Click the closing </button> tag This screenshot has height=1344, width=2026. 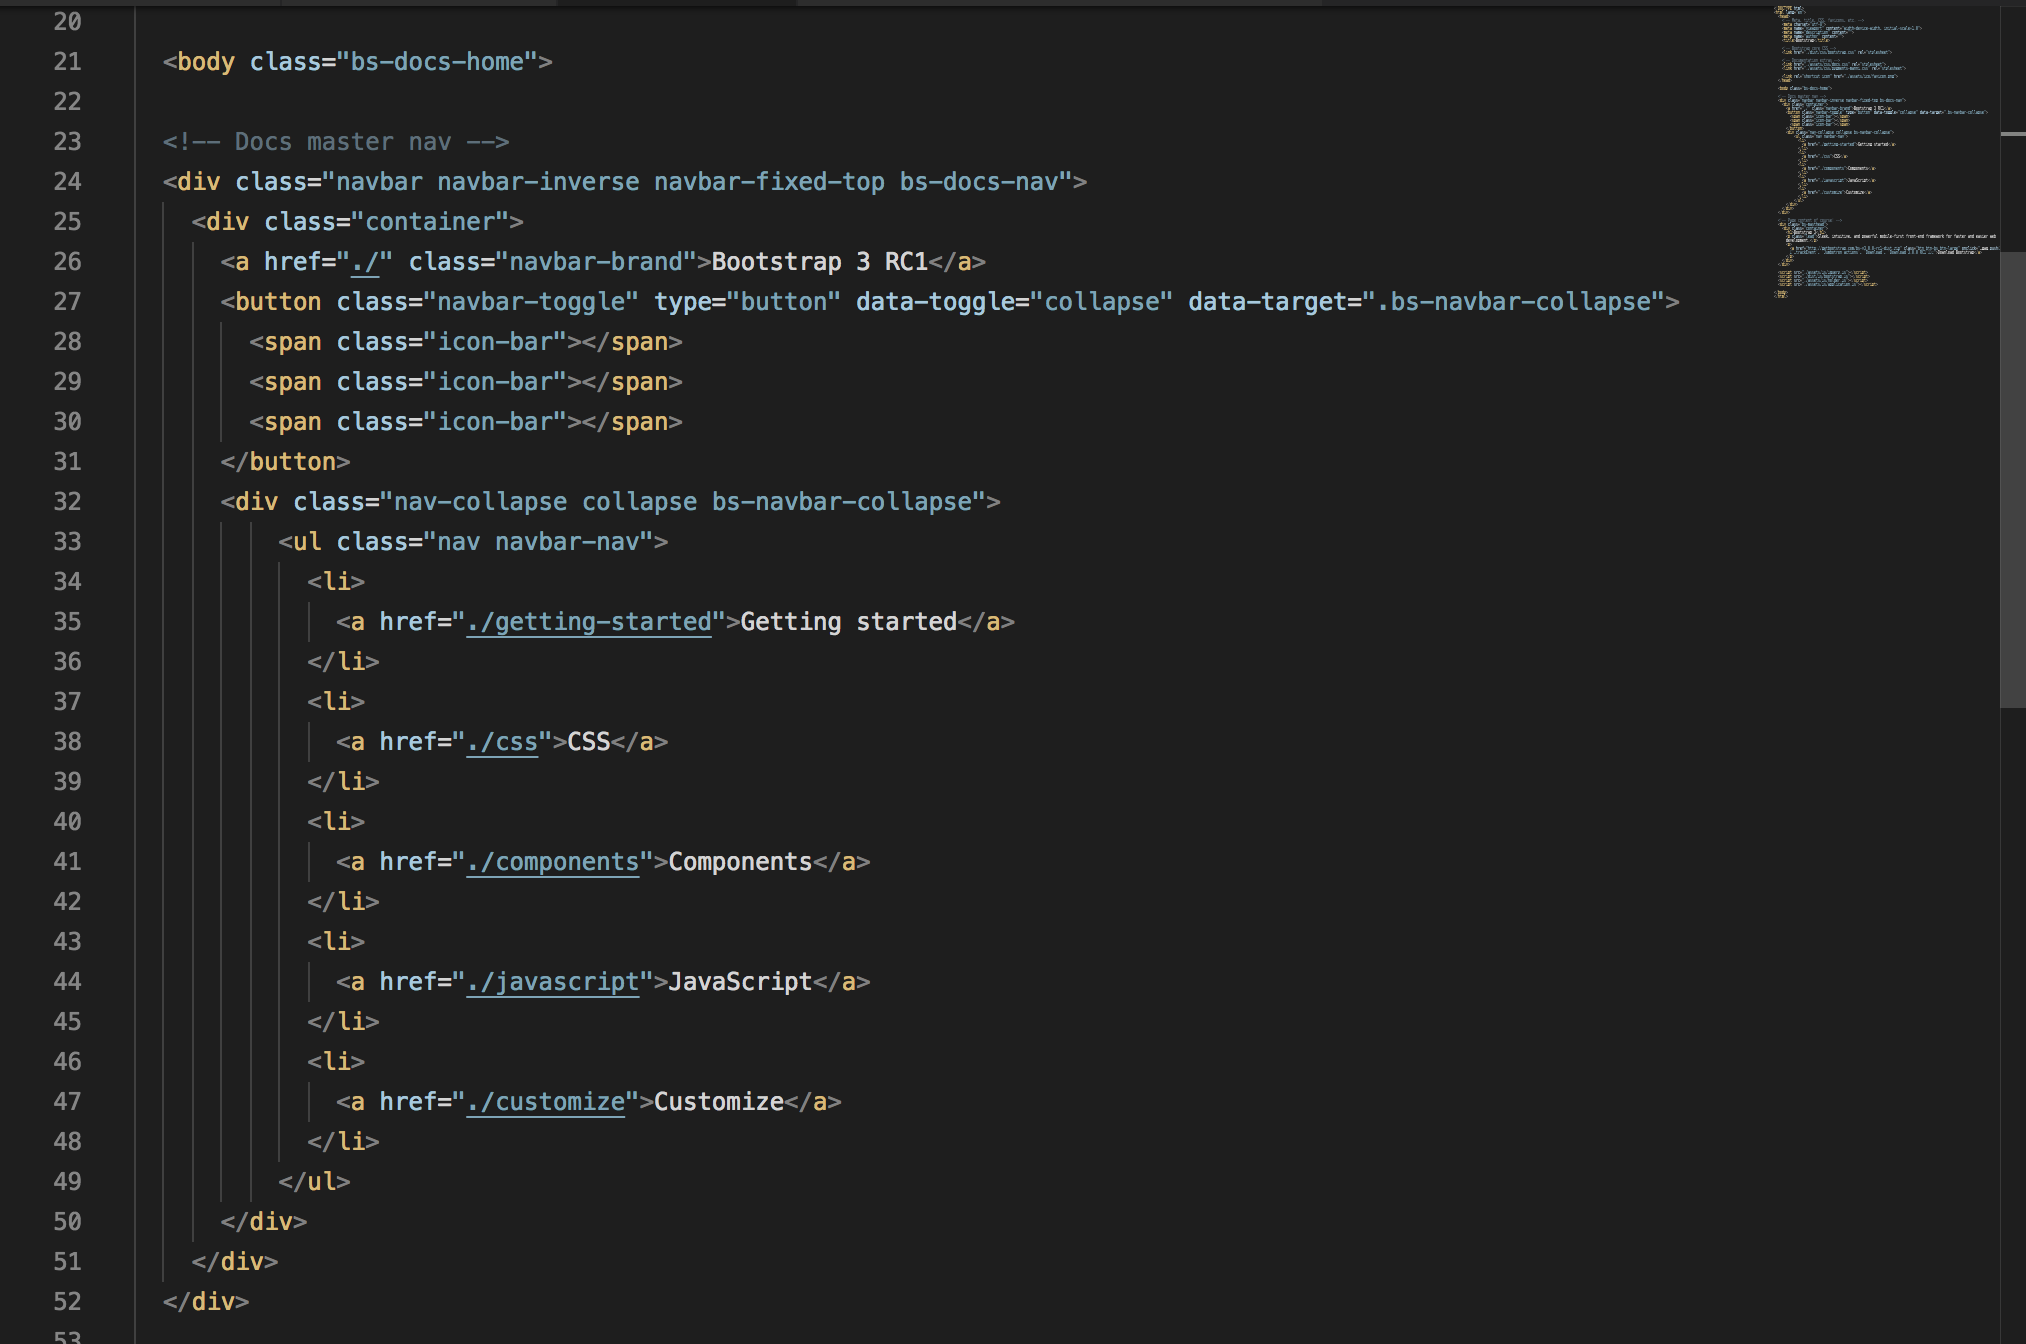[x=285, y=462]
